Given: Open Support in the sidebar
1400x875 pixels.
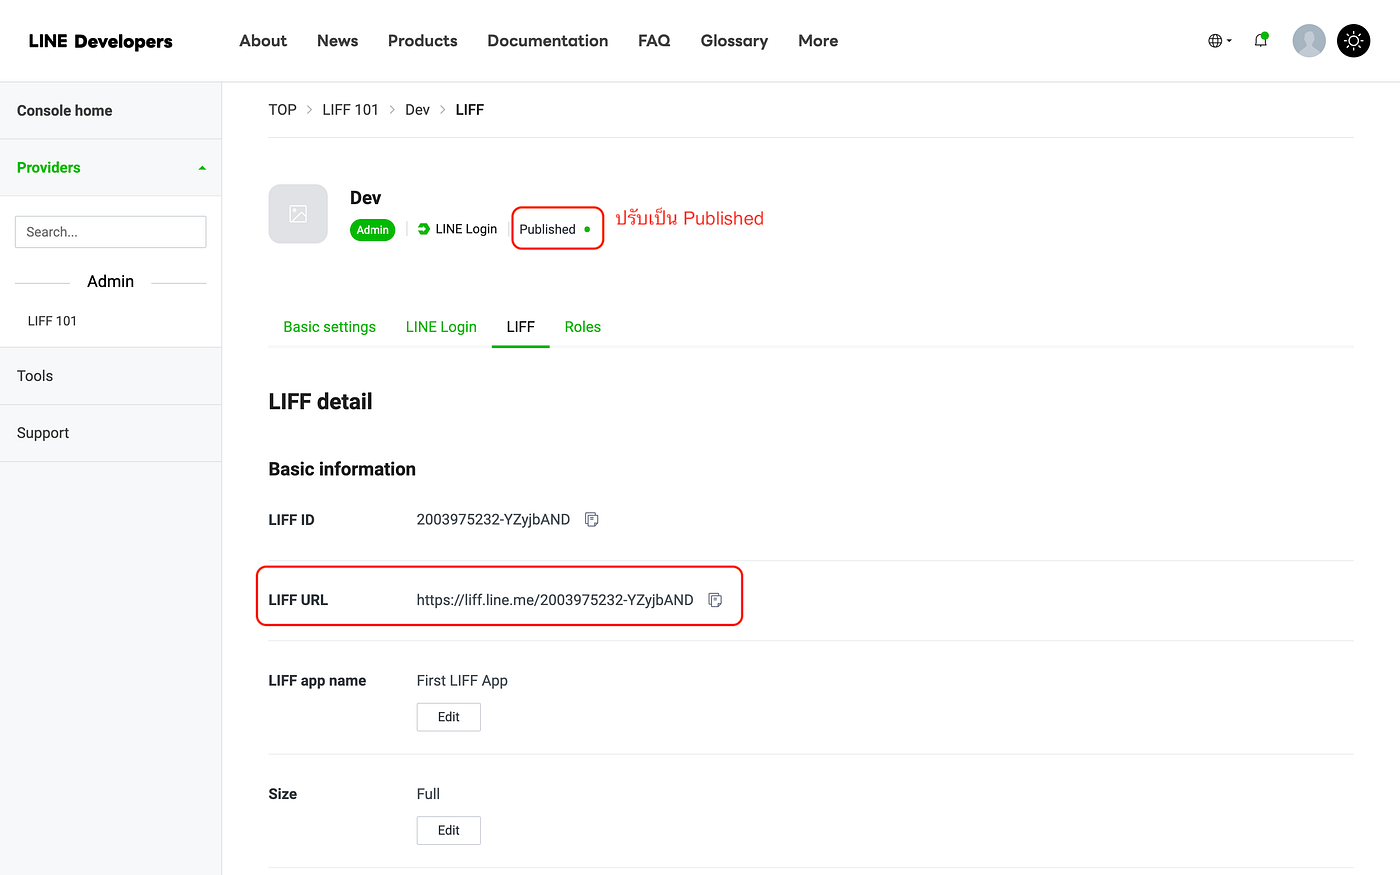Looking at the screenshot, I should point(110,433).
